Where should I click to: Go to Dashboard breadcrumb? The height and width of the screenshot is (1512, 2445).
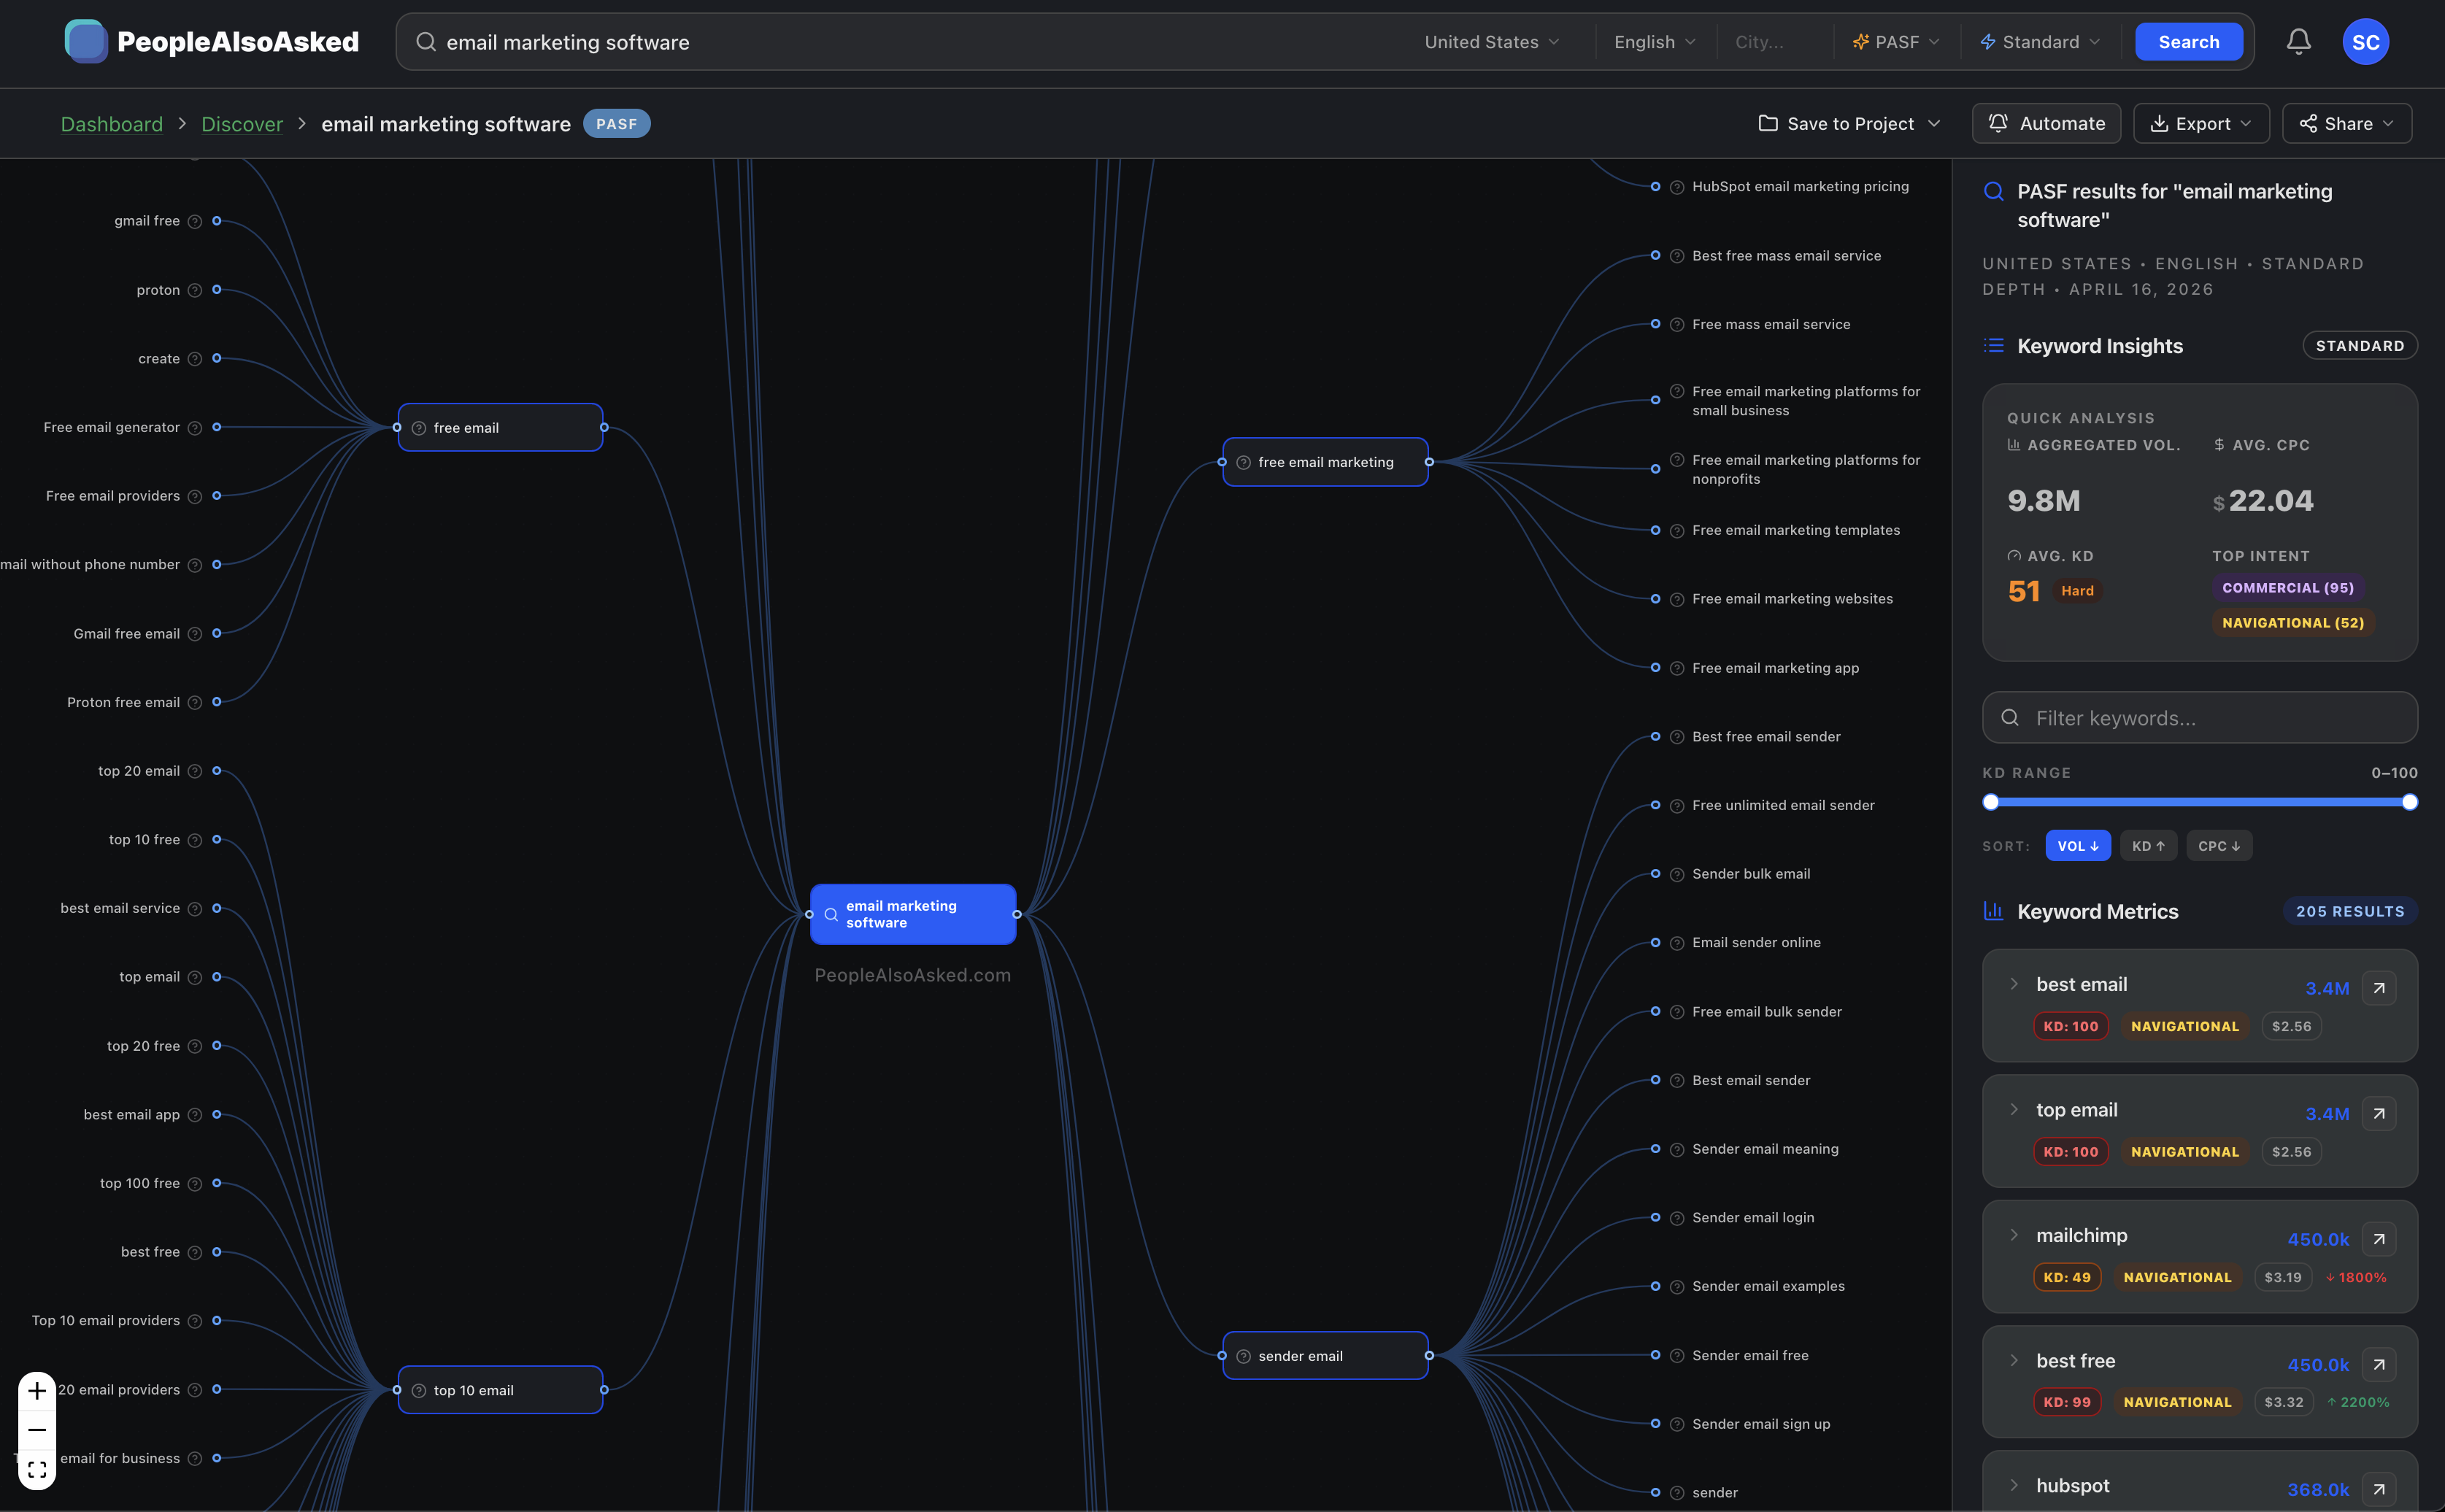111,124
